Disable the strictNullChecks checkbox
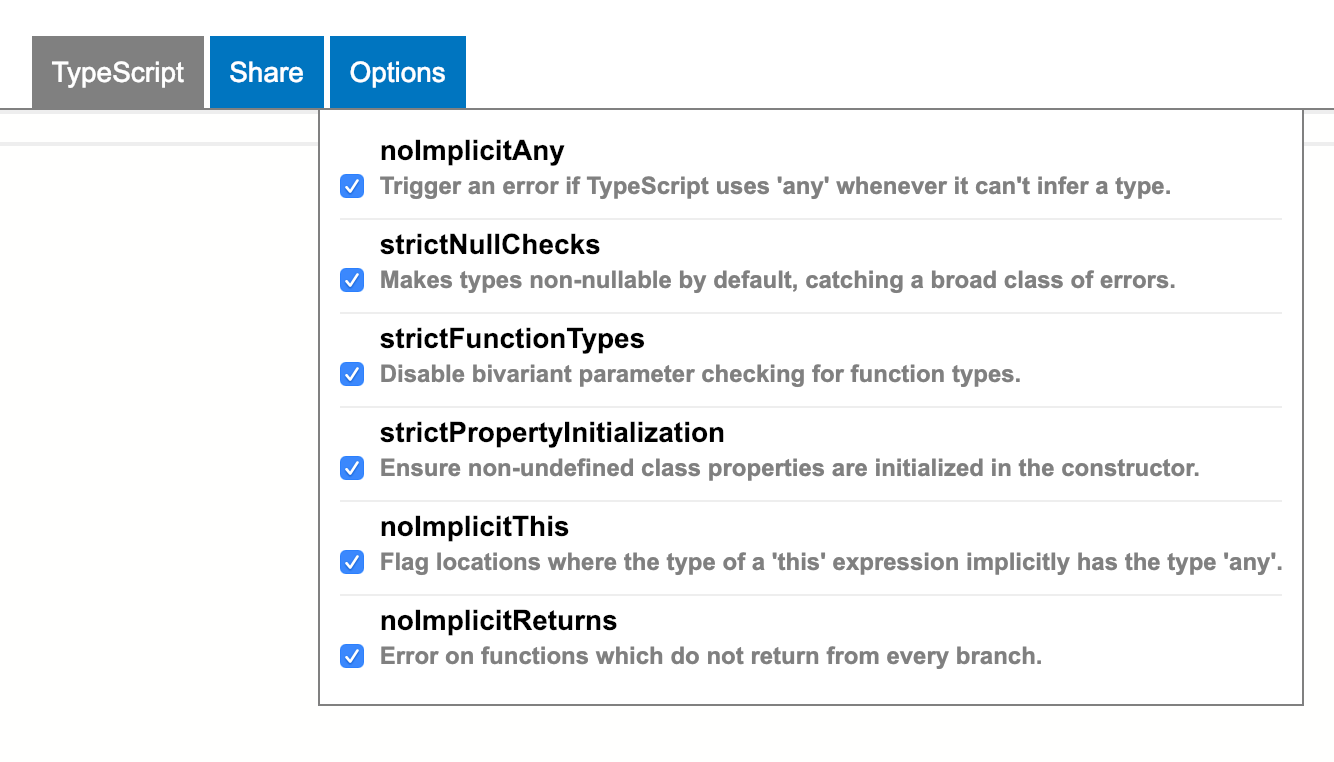Image resolution: width=1334 pixels, height=762 pixels. (352, 280)
